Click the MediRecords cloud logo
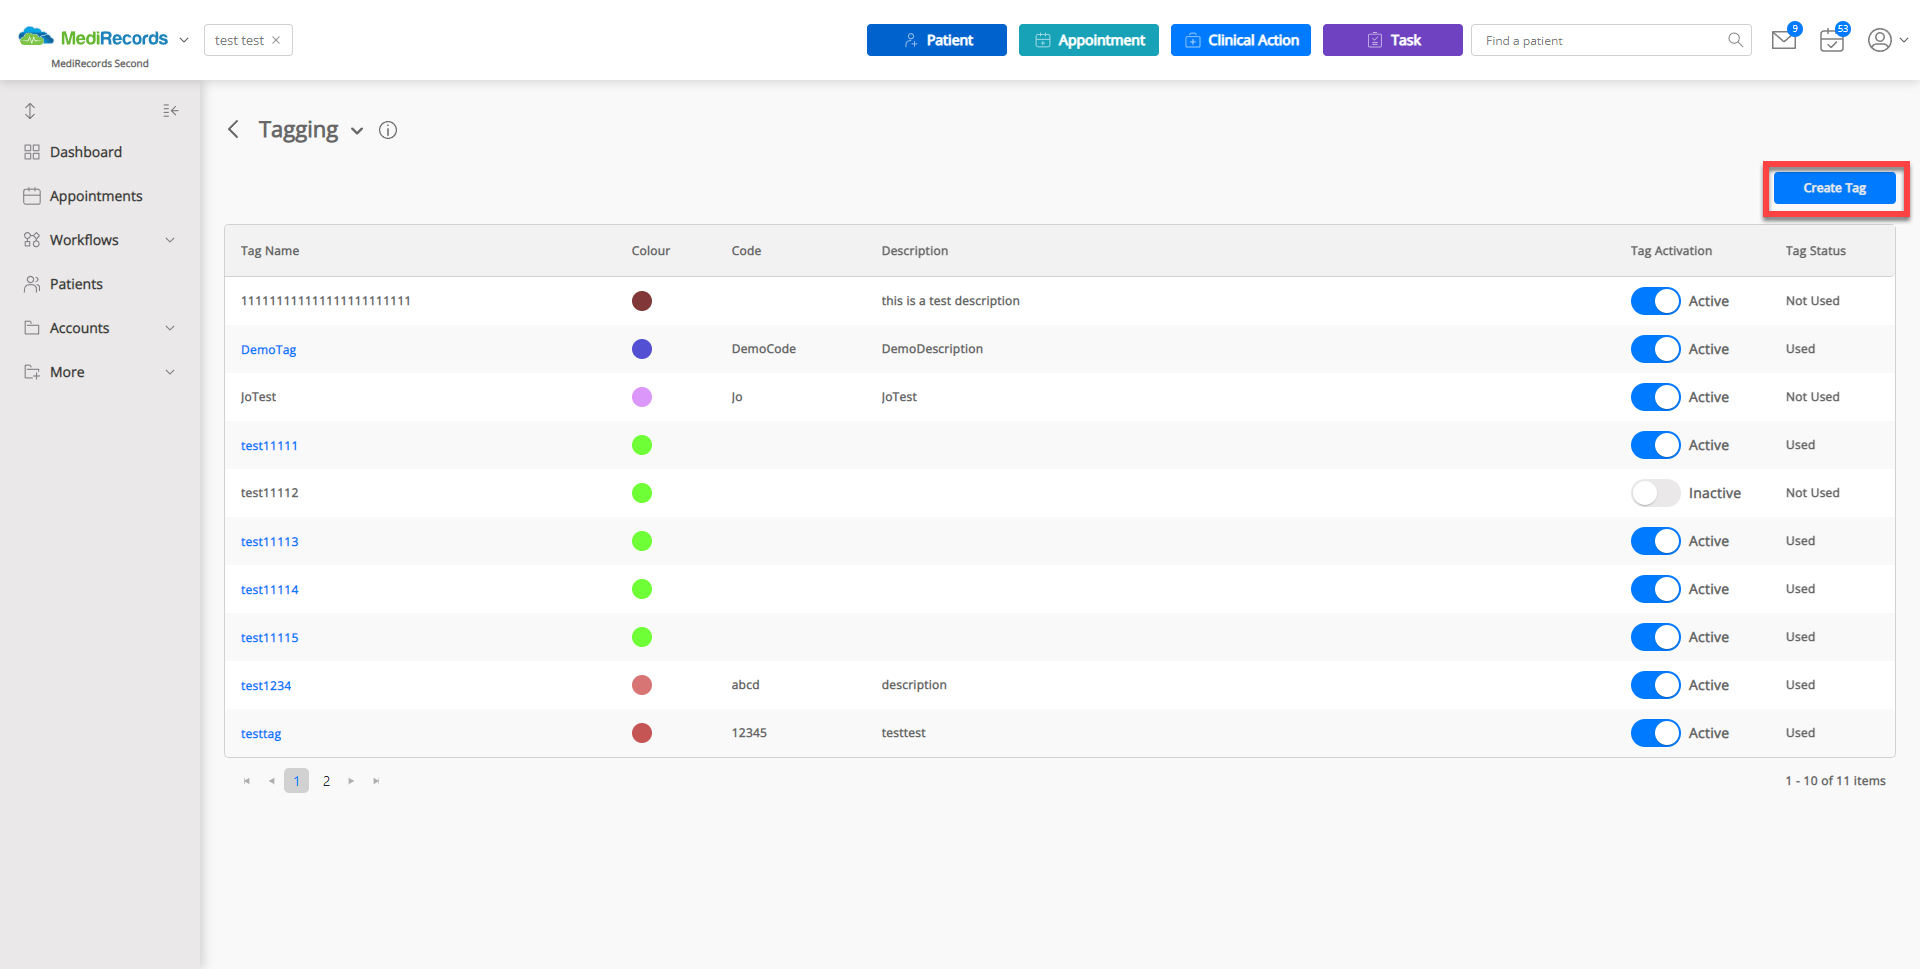This screenshot has height=969, width=1920. pos(36,38)
